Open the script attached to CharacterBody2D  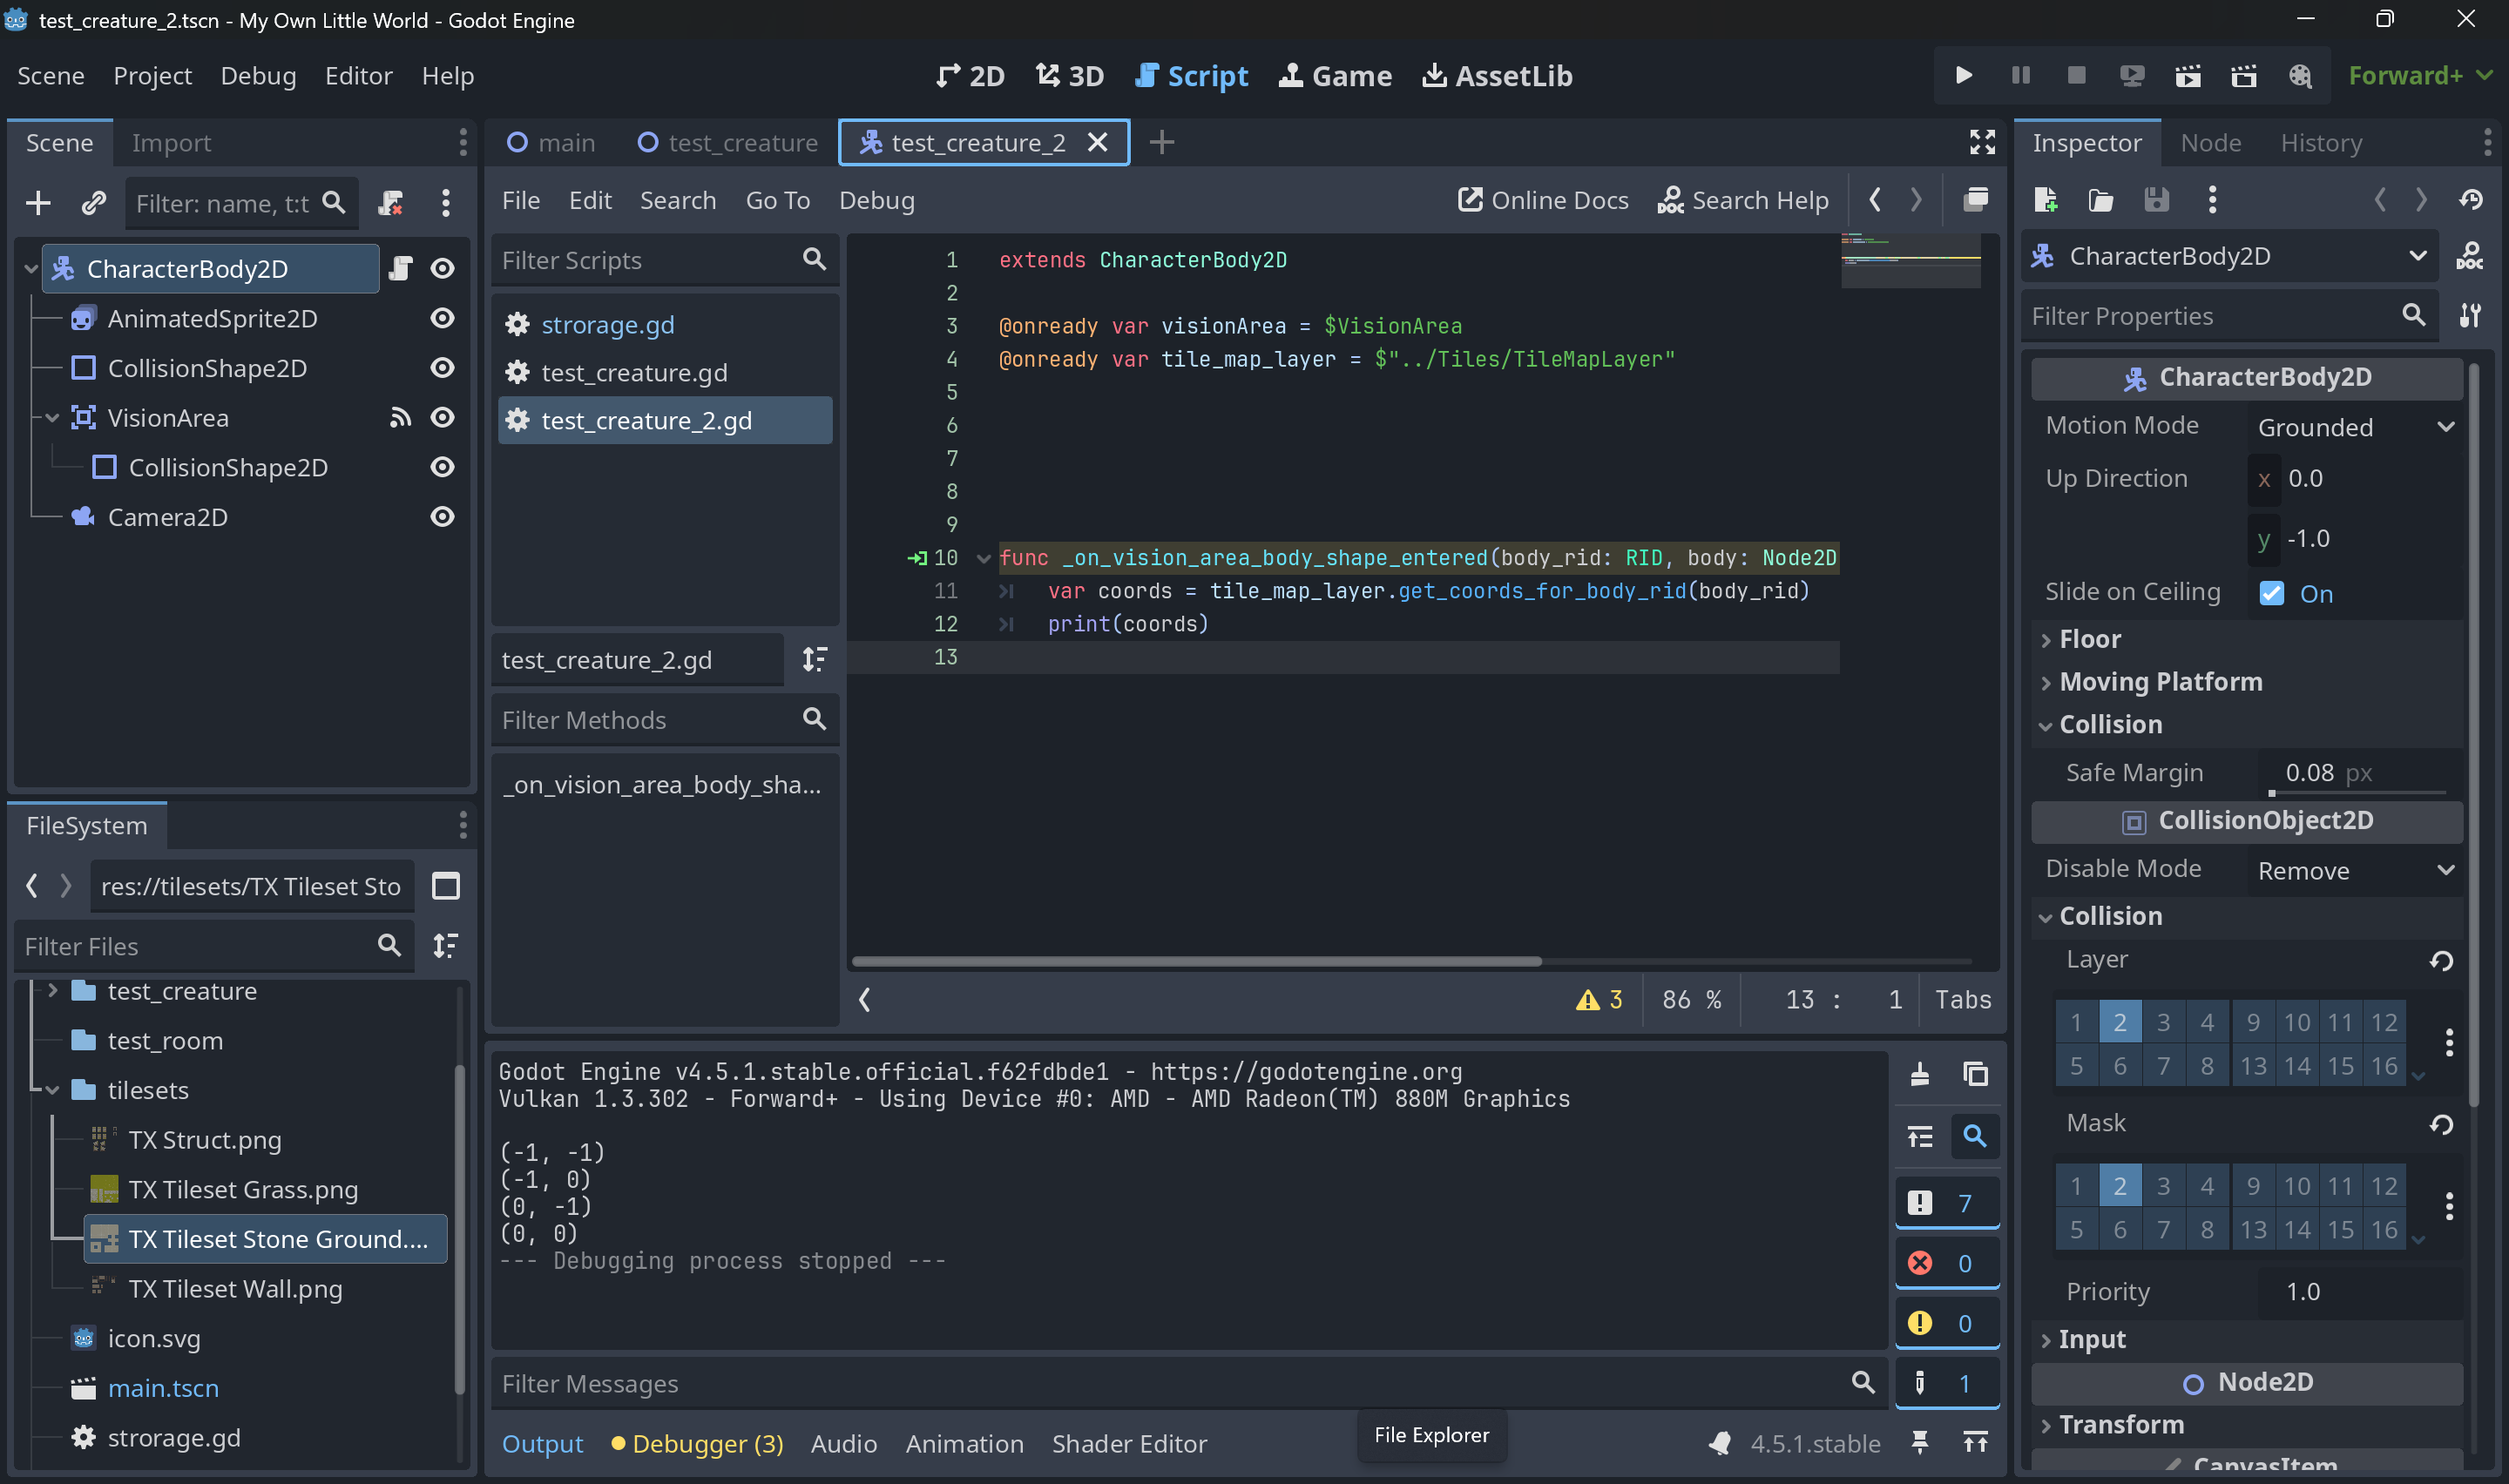pyautogui.click(x=401, y=268)
